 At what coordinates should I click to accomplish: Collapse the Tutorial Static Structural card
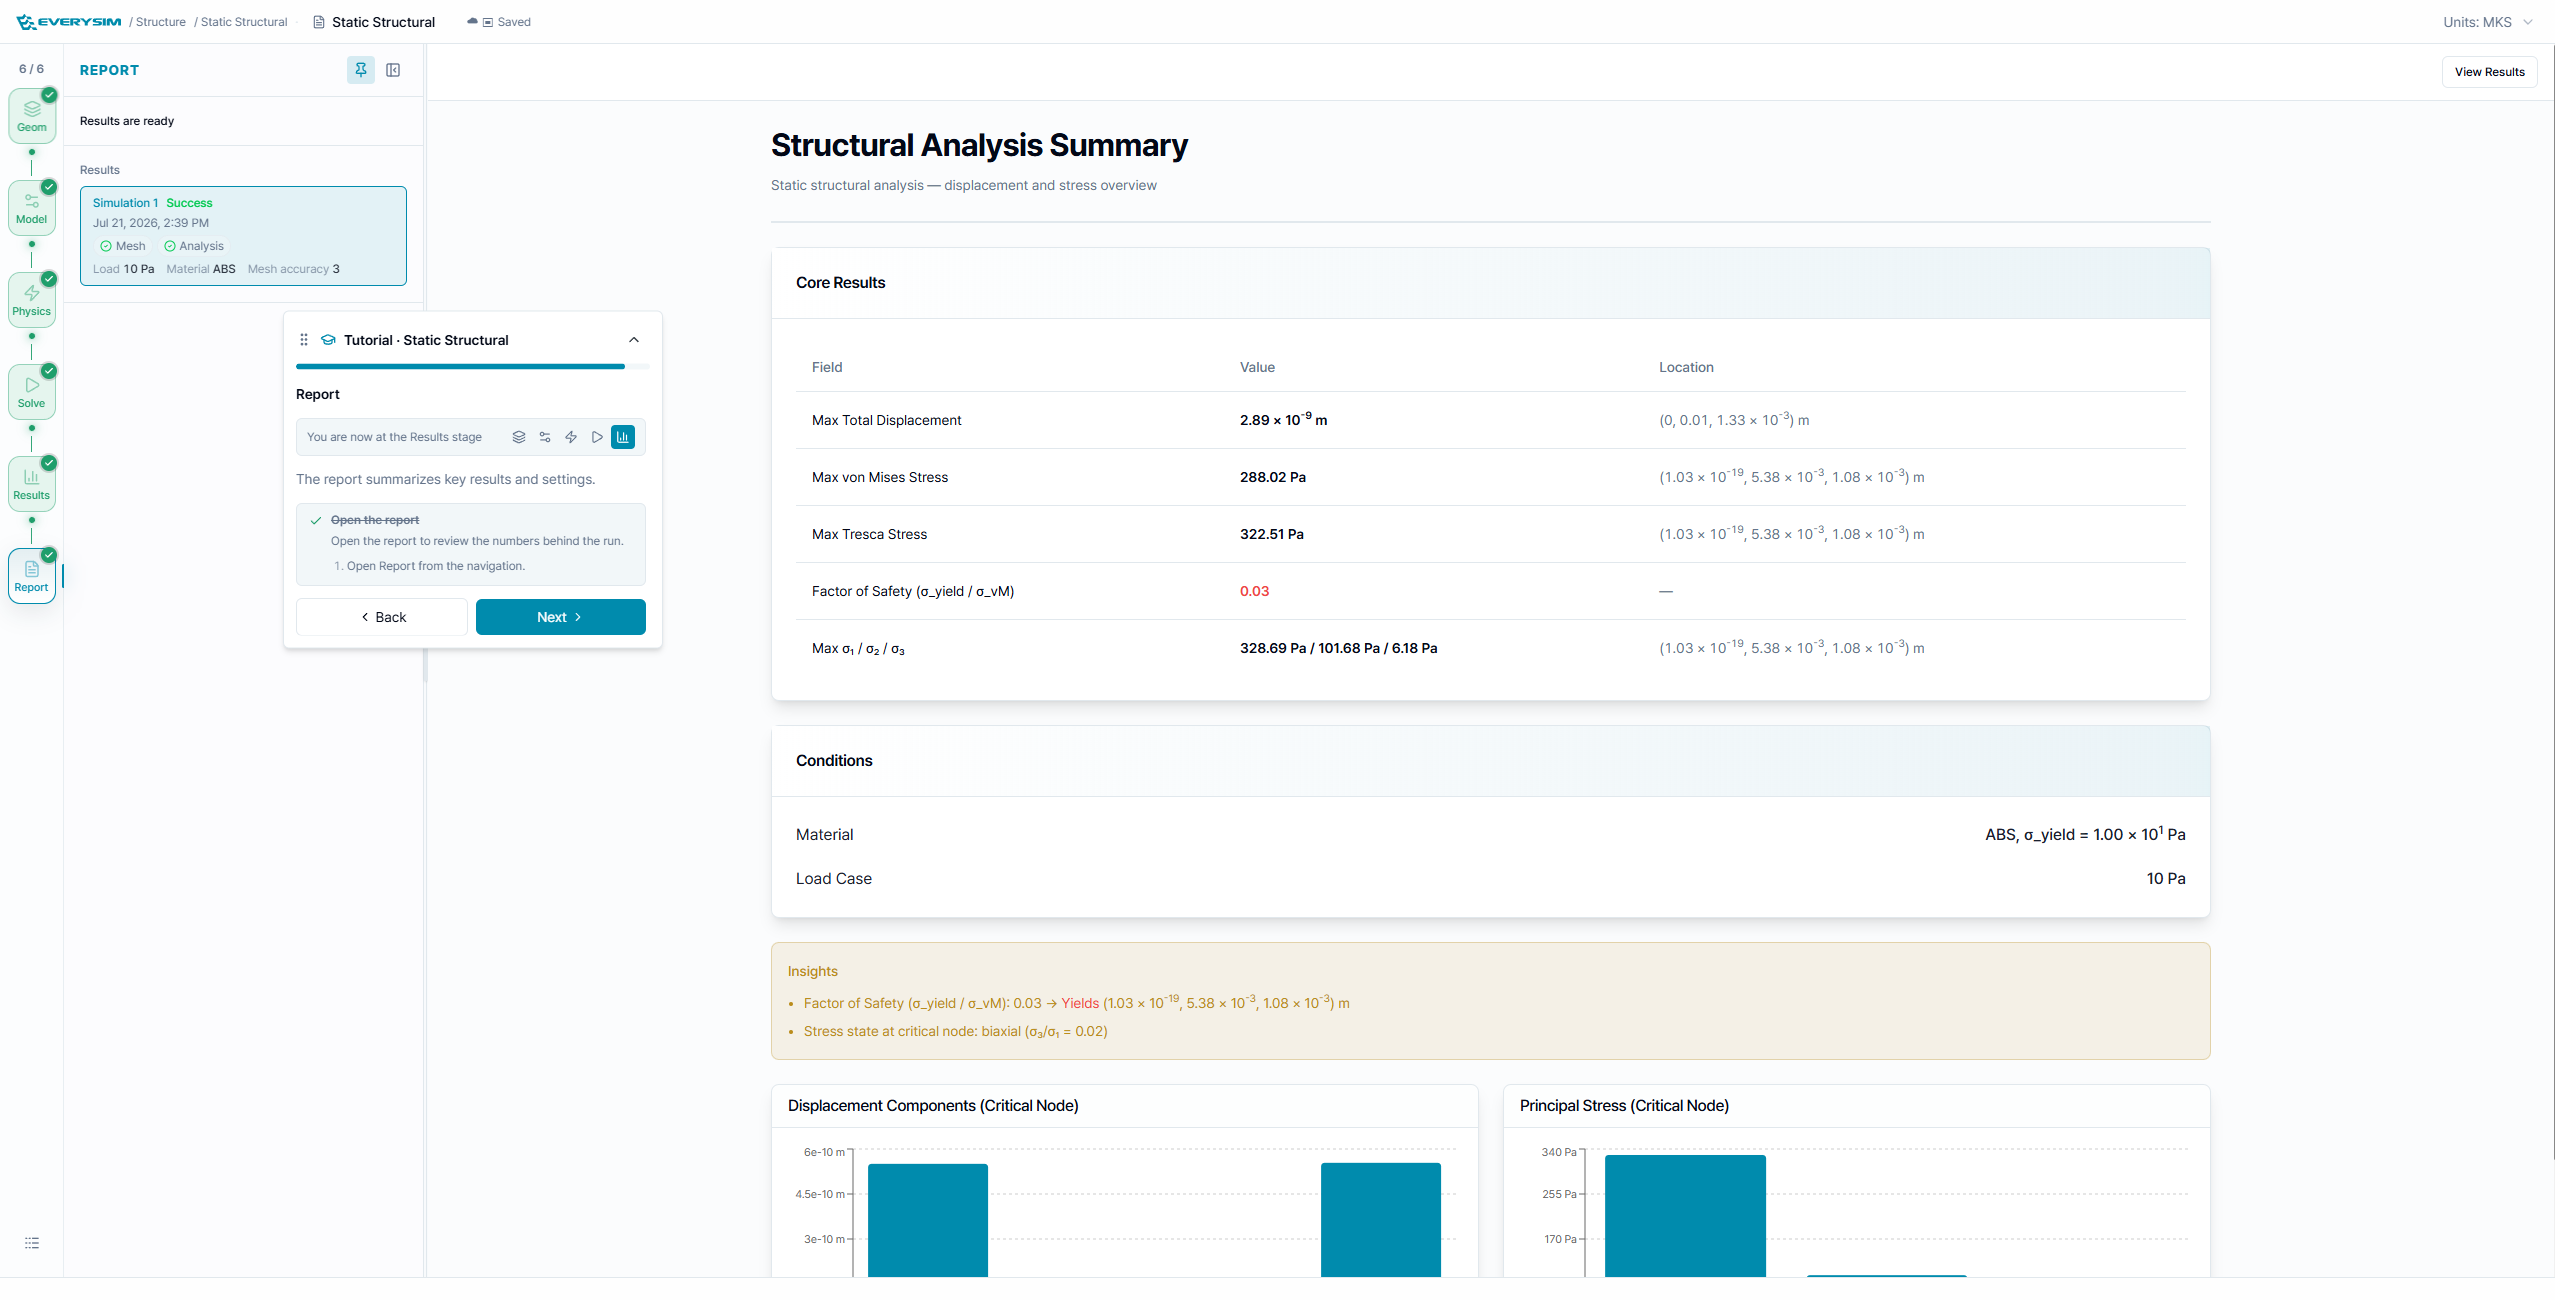click(634, 340)
